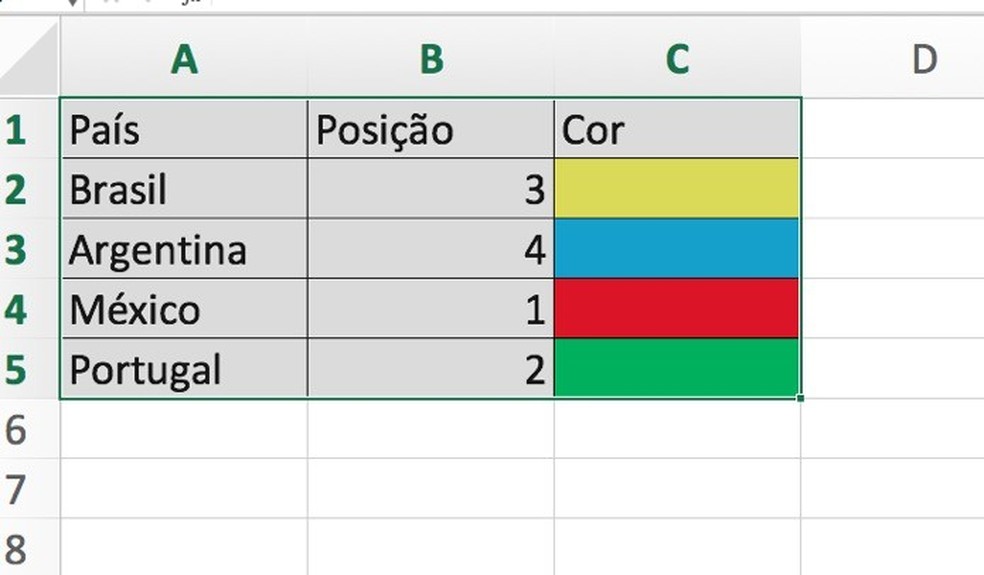Select México's position value cell
This screenshot has width=984, height=575.
pyautogui.click(x=431, y=309)
